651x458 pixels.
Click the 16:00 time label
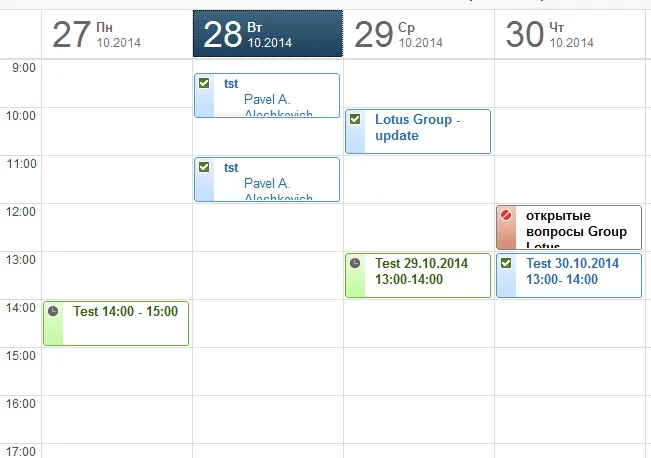(21, 404)
